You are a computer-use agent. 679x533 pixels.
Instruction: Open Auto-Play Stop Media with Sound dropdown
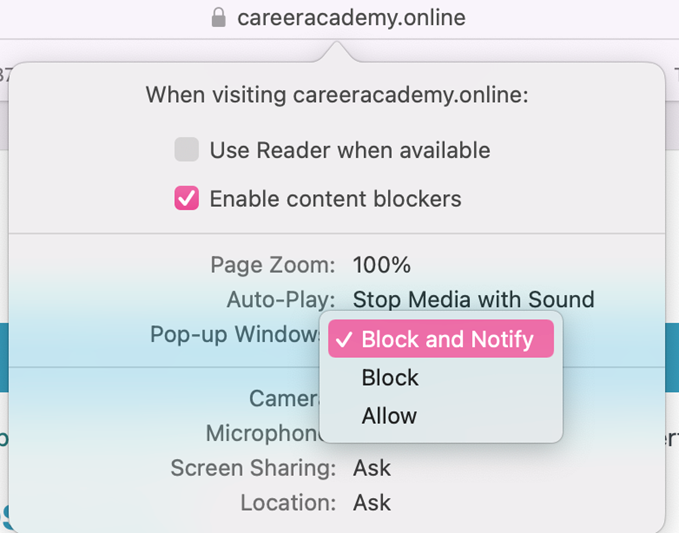[473, 299]
